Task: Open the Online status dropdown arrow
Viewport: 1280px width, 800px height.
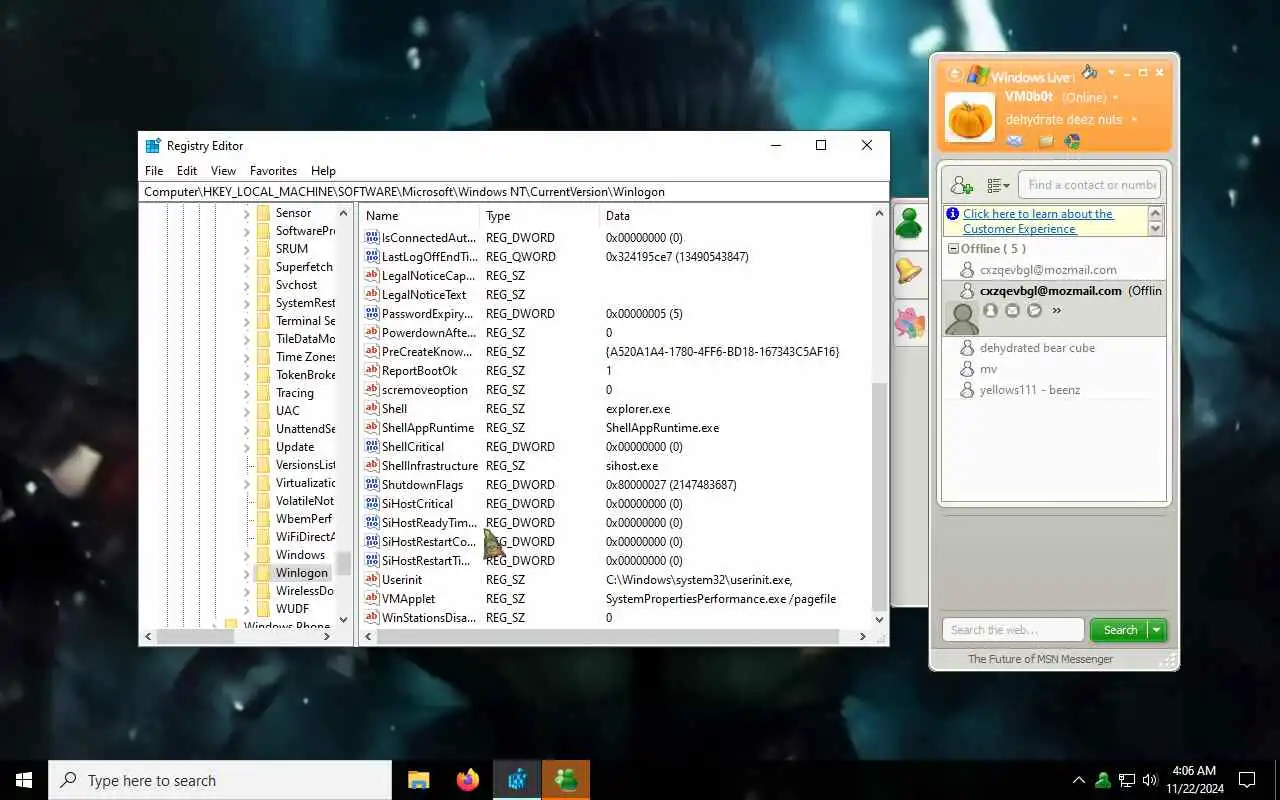Action: tap(1116, 97)
